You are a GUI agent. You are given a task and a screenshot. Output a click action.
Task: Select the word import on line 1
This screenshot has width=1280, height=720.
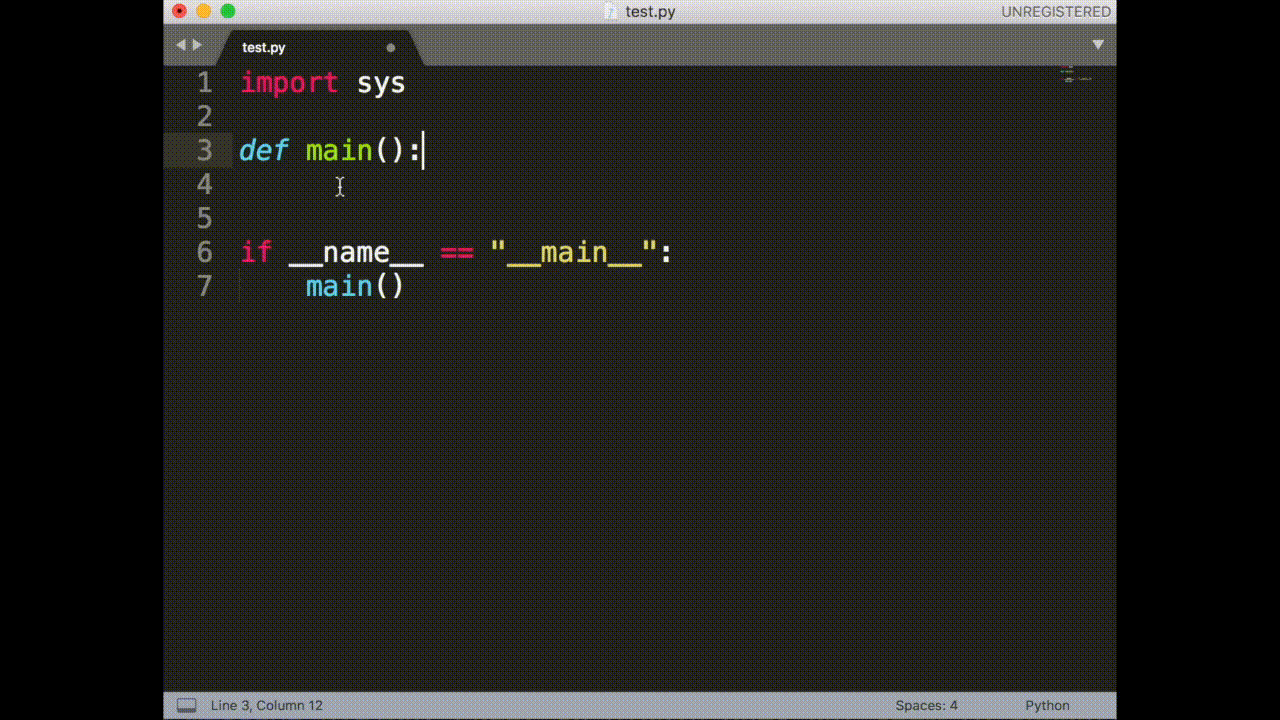[x=289, y=83]
